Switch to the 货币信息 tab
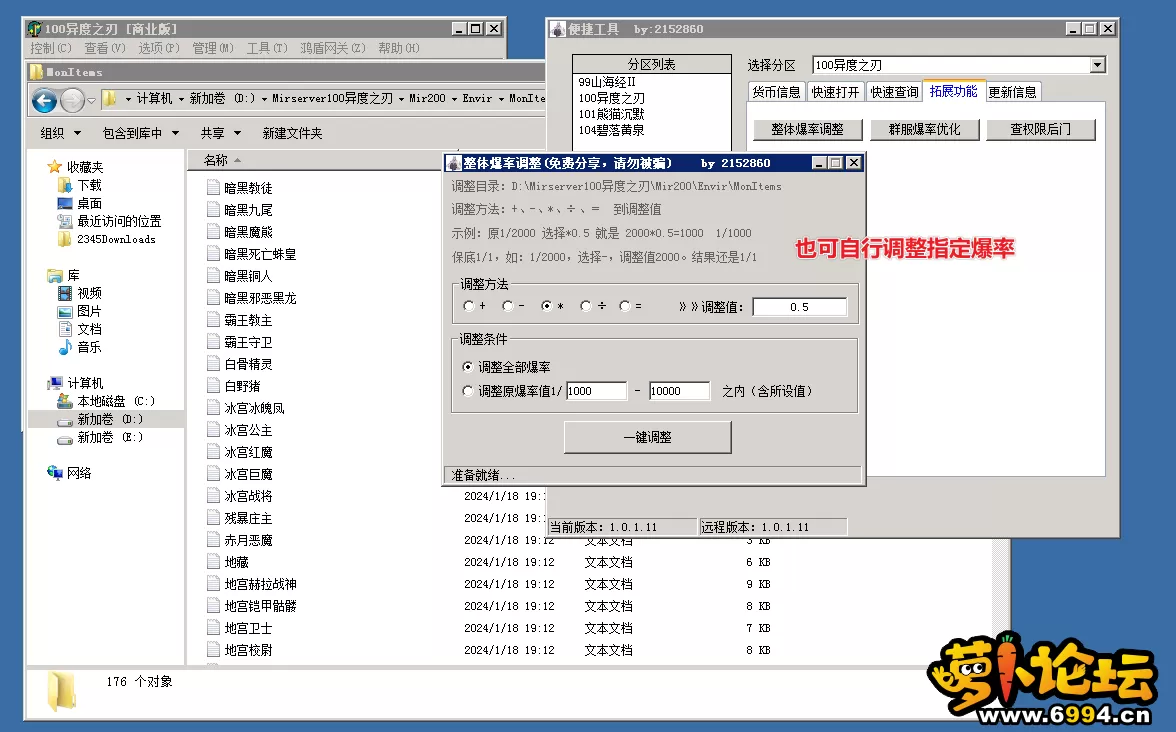The width and height of the screenshot is (1176, 732). (776, 92)
